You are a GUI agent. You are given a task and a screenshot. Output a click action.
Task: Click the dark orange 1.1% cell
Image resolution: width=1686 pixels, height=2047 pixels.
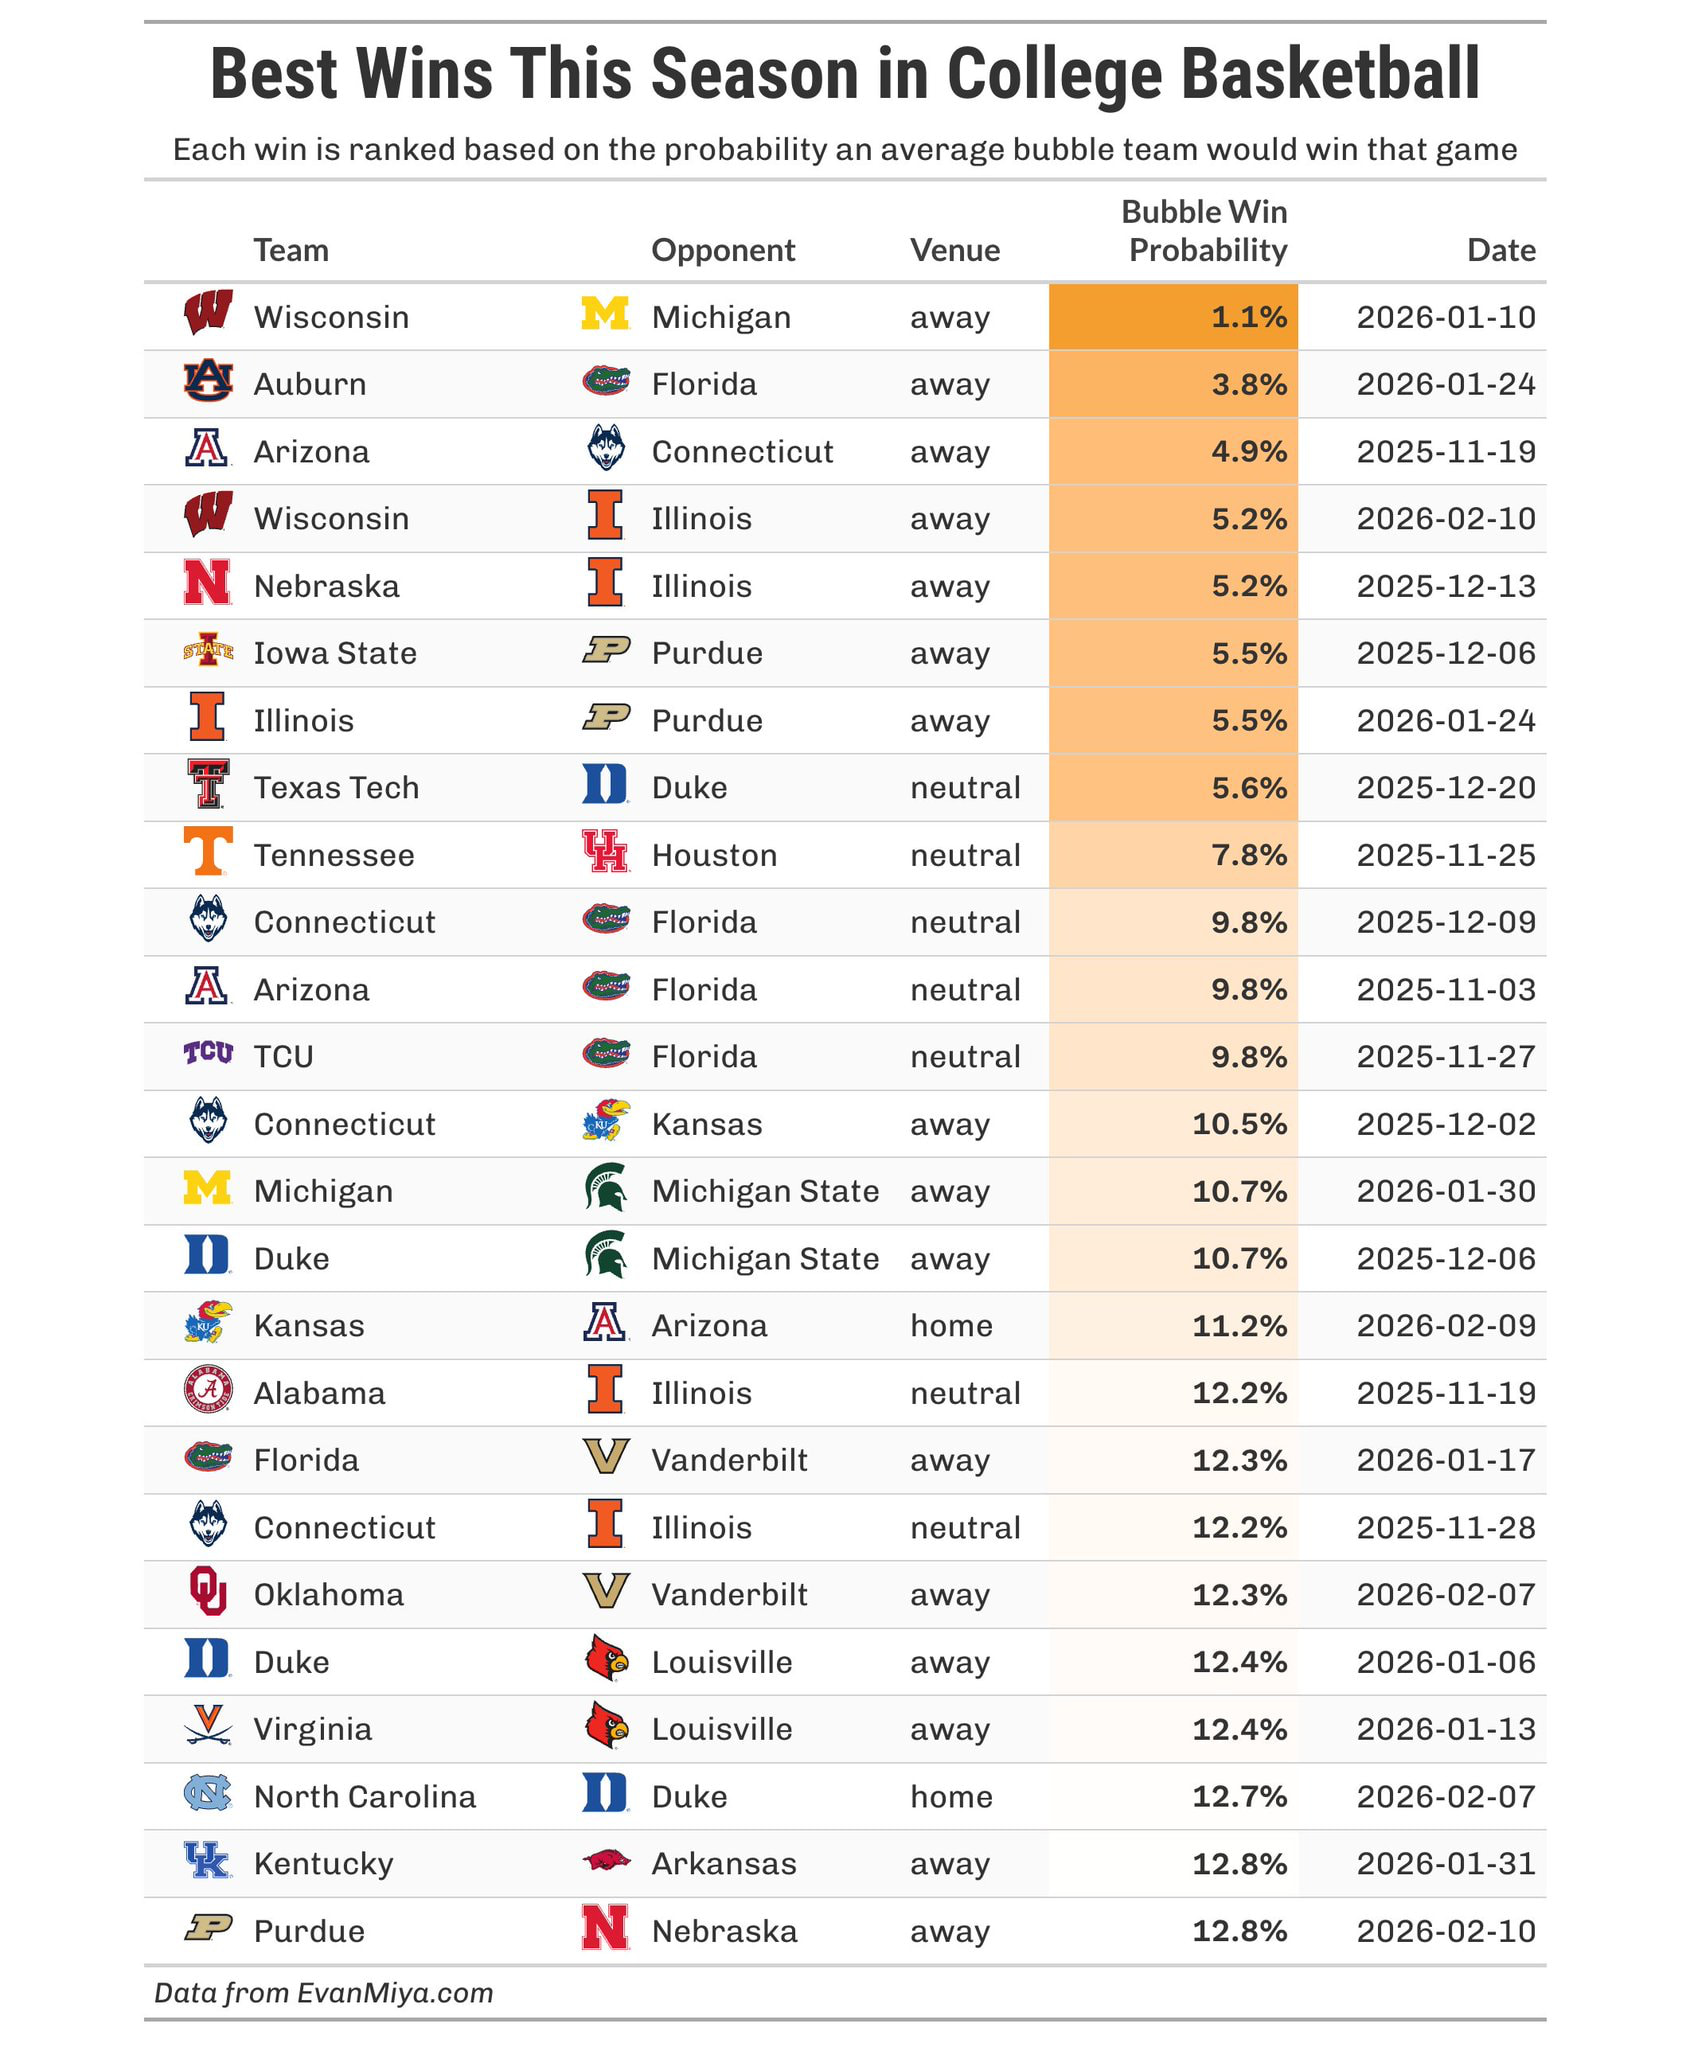click(x=1172, y=317)
